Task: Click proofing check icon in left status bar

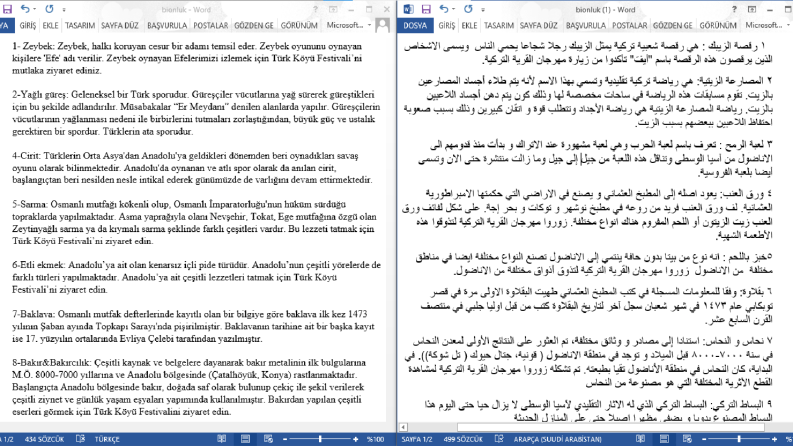Action: 80,439
